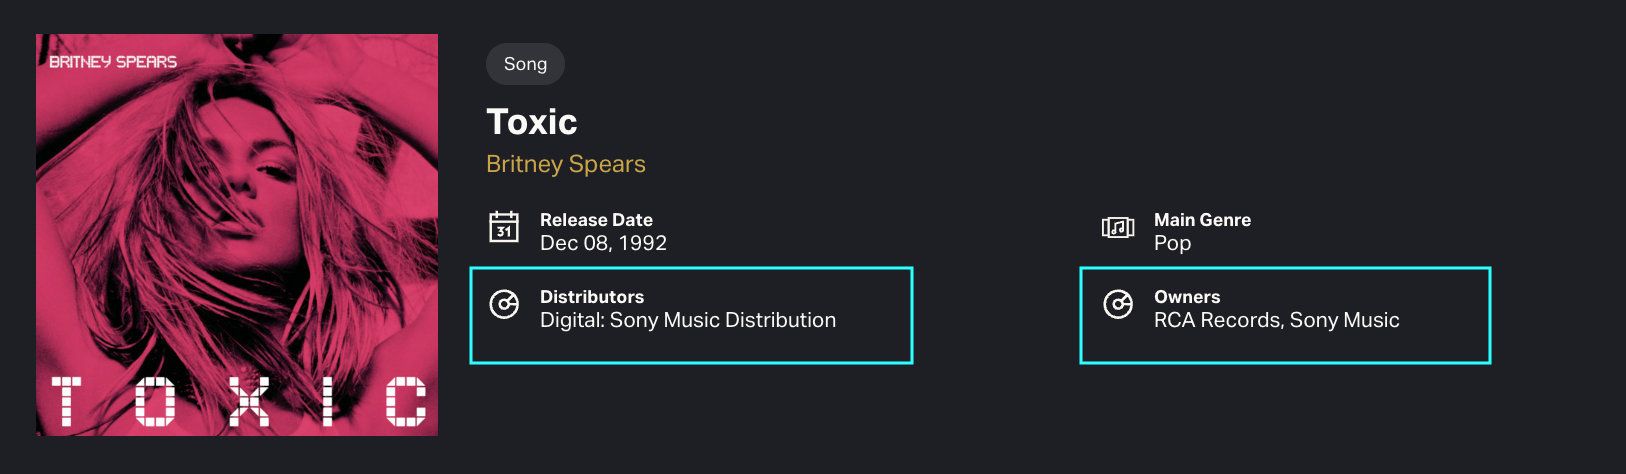Viewport: 1626px width, 474px height.
Task: Click the calendar icon beside Release Date
Action: click(x=504, y=227)
